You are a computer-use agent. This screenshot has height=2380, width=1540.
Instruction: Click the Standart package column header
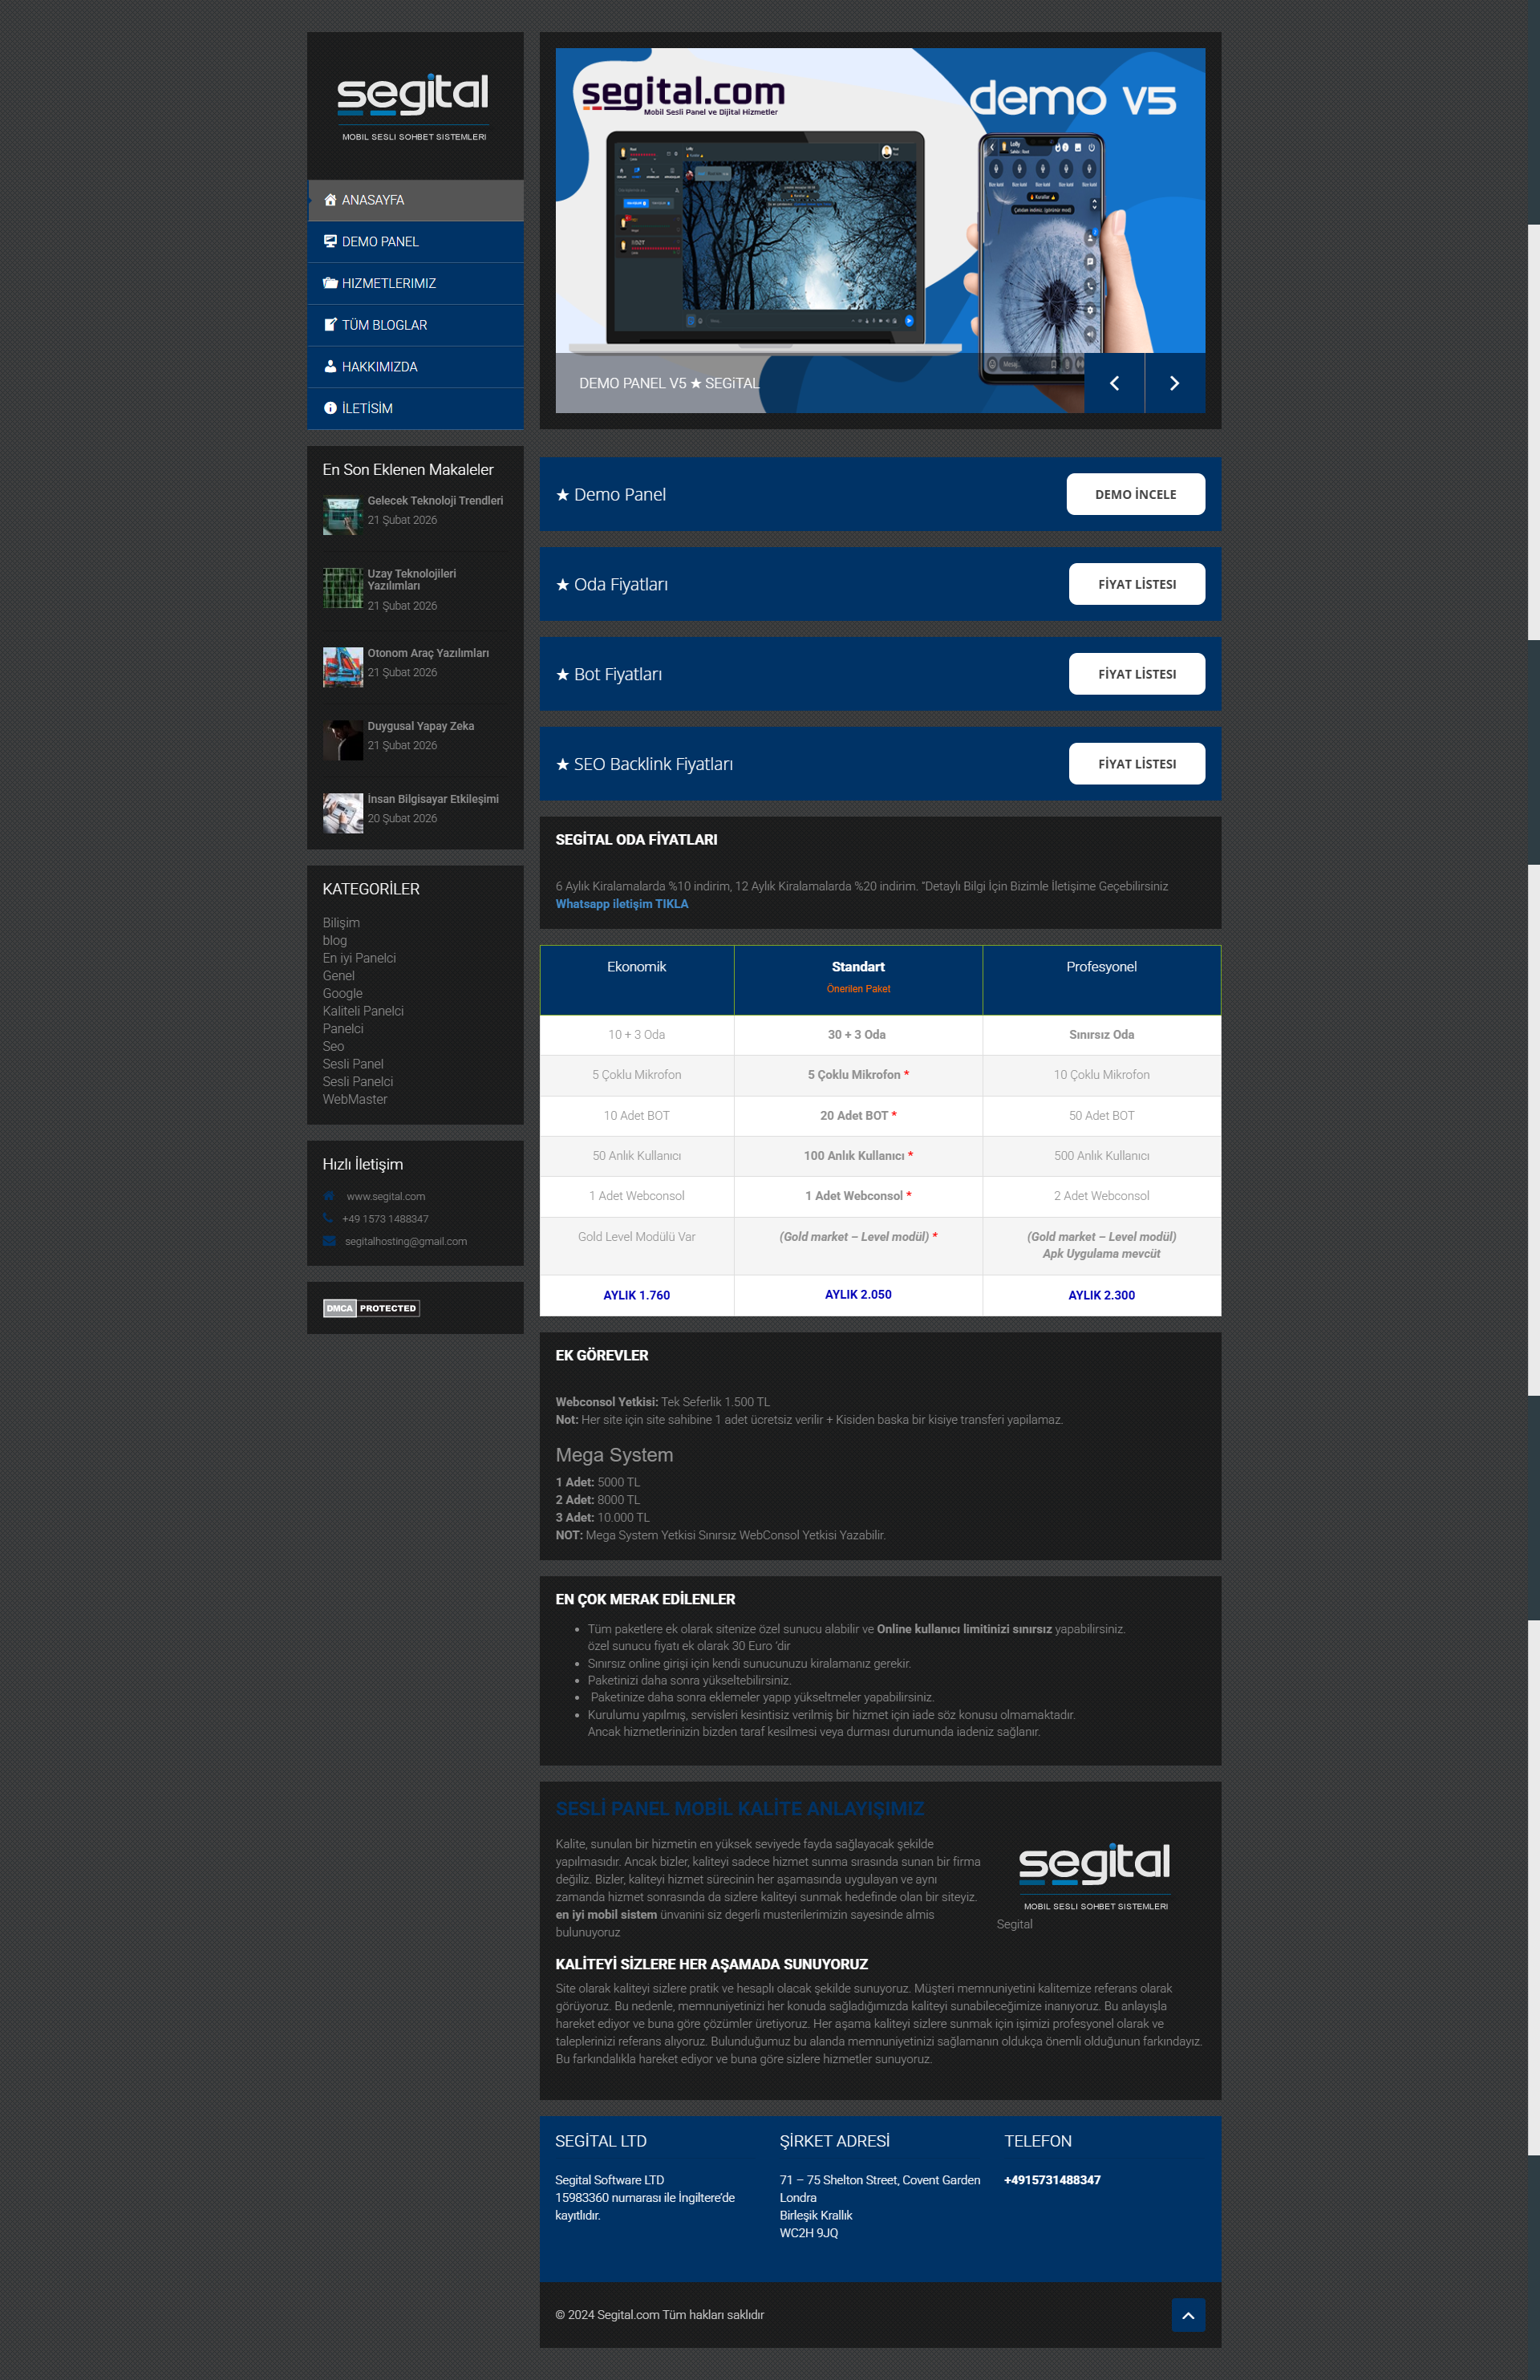tap(858, 980)
